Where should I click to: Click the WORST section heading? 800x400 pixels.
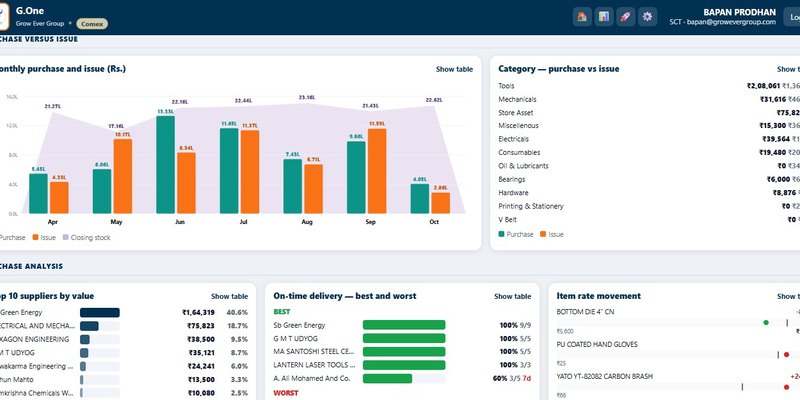click(286, 393)
